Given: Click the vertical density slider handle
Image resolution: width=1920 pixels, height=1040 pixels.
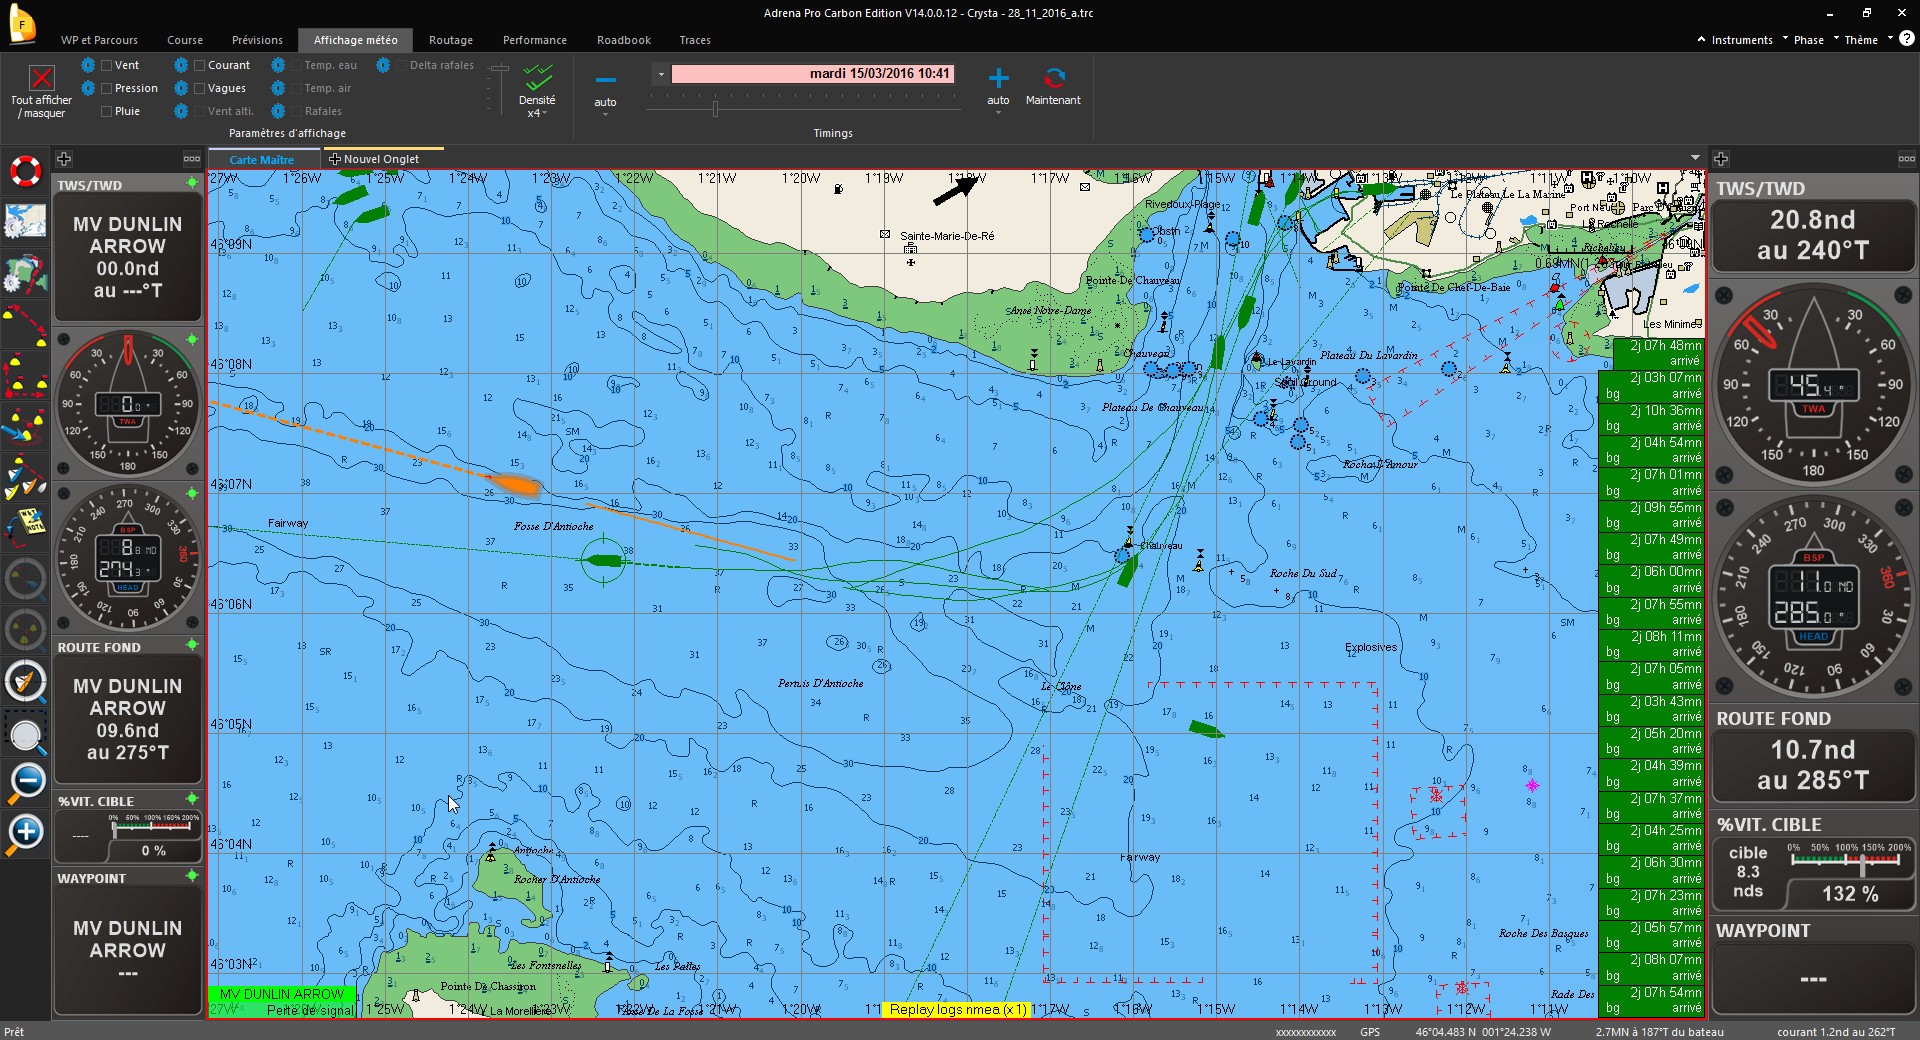Looking at the screenshot, I should point(499,69).
